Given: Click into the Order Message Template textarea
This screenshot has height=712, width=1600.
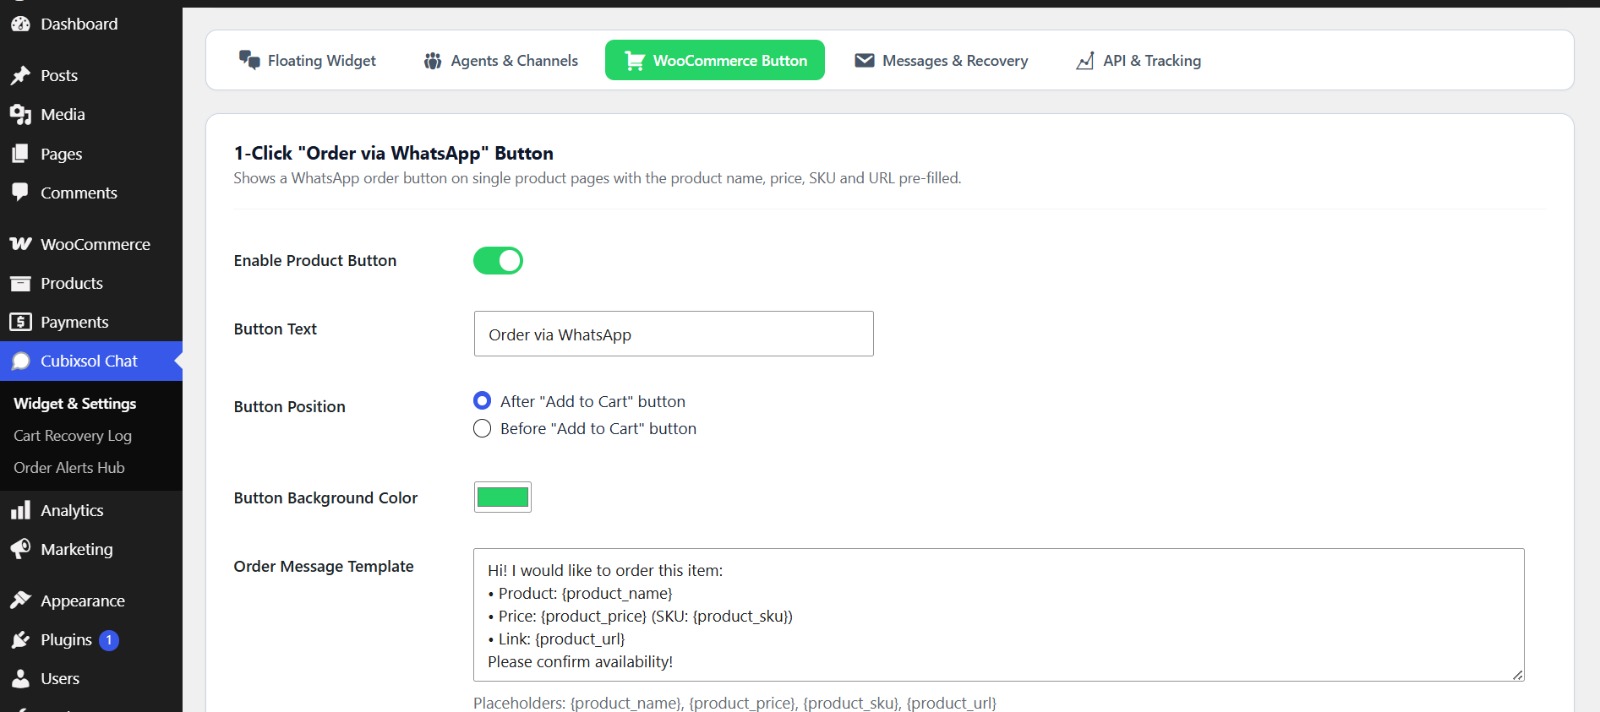Looking at the screenshot, I should click(x=999, y=615).
